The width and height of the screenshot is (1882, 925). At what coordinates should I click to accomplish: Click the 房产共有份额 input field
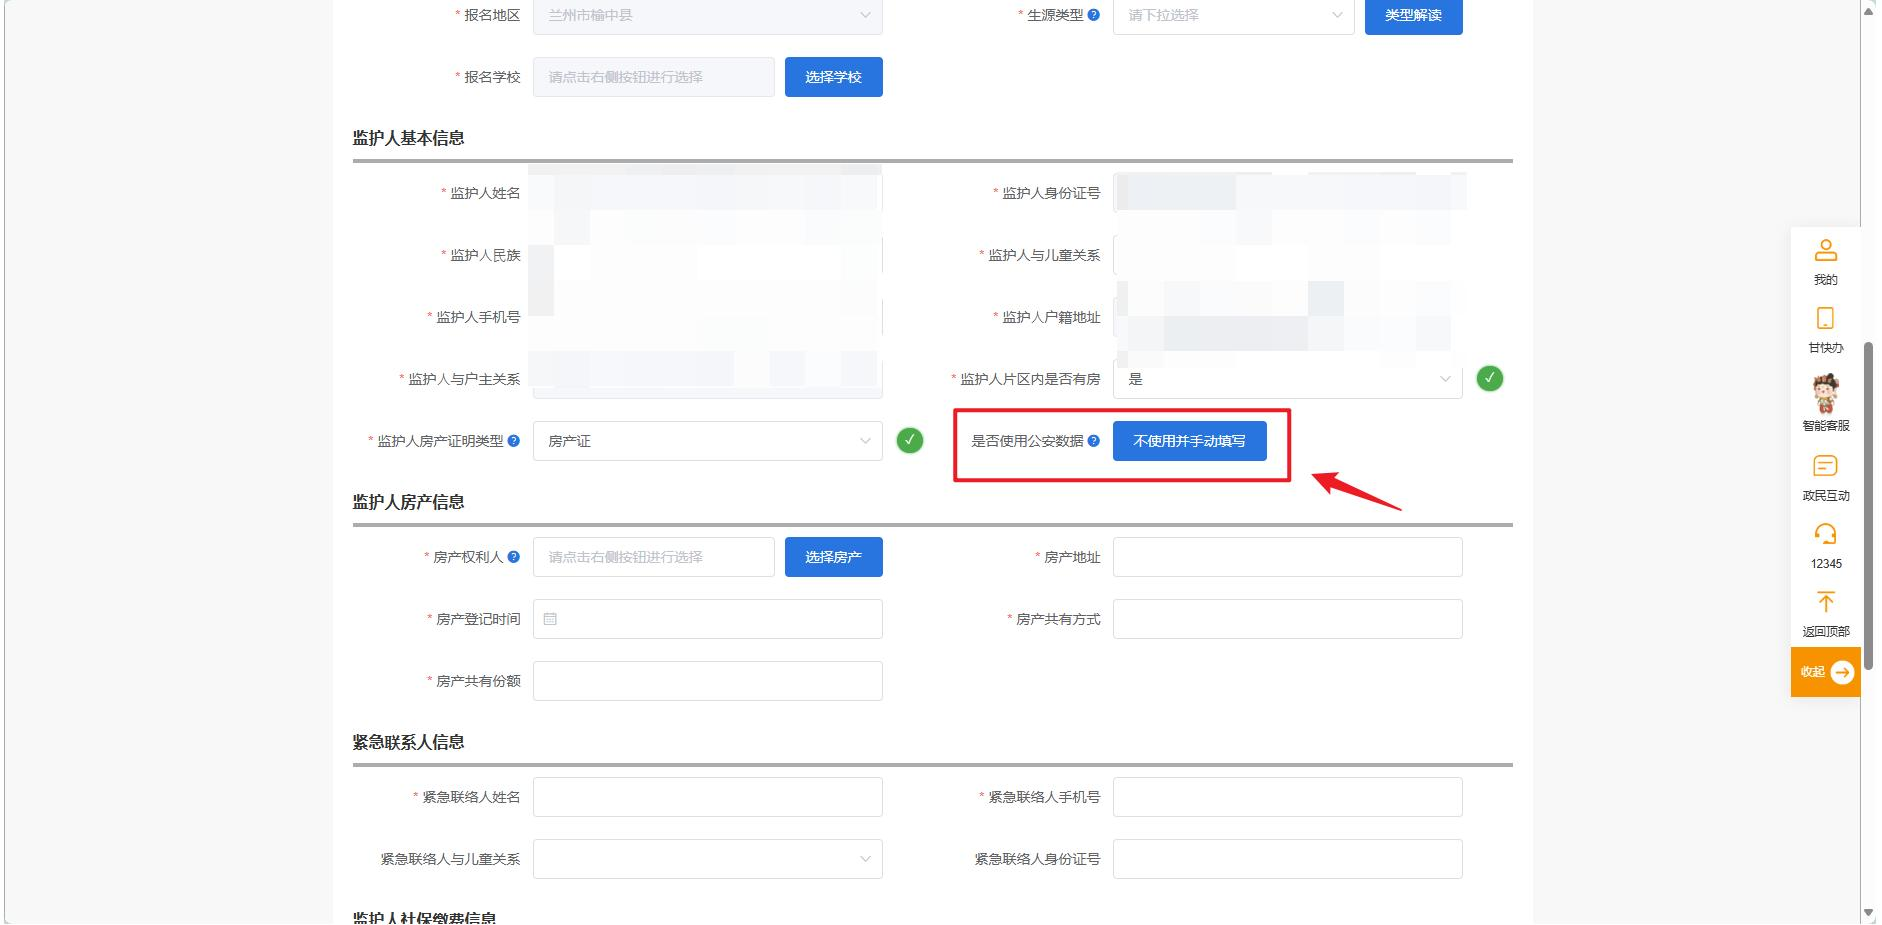pyautogui.click(x=708, y=681)
